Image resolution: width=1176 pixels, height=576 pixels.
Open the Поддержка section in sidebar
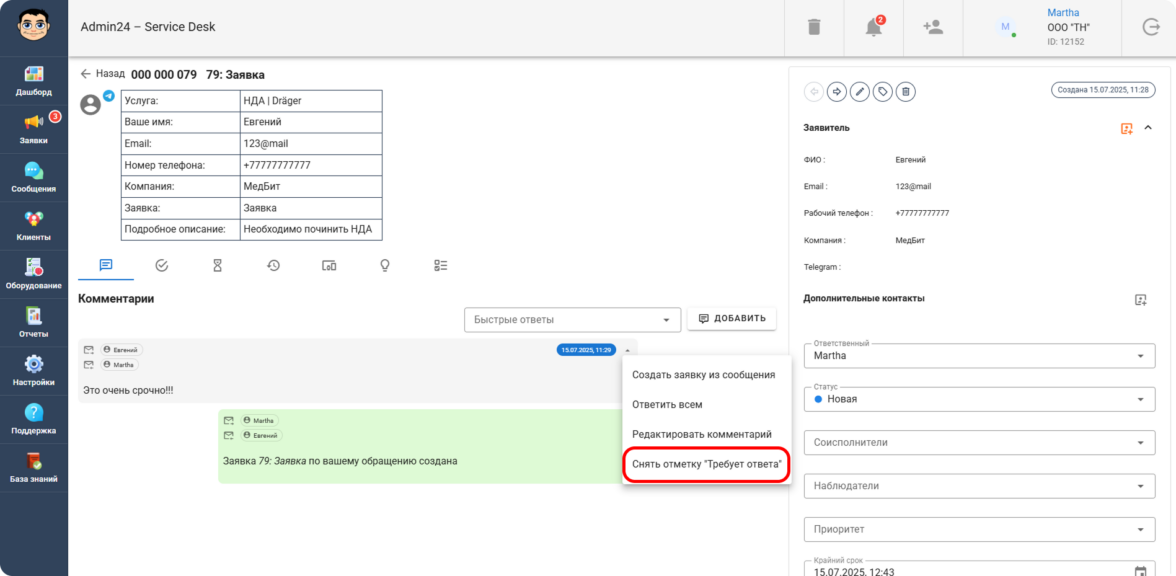[x=34, y=419]
